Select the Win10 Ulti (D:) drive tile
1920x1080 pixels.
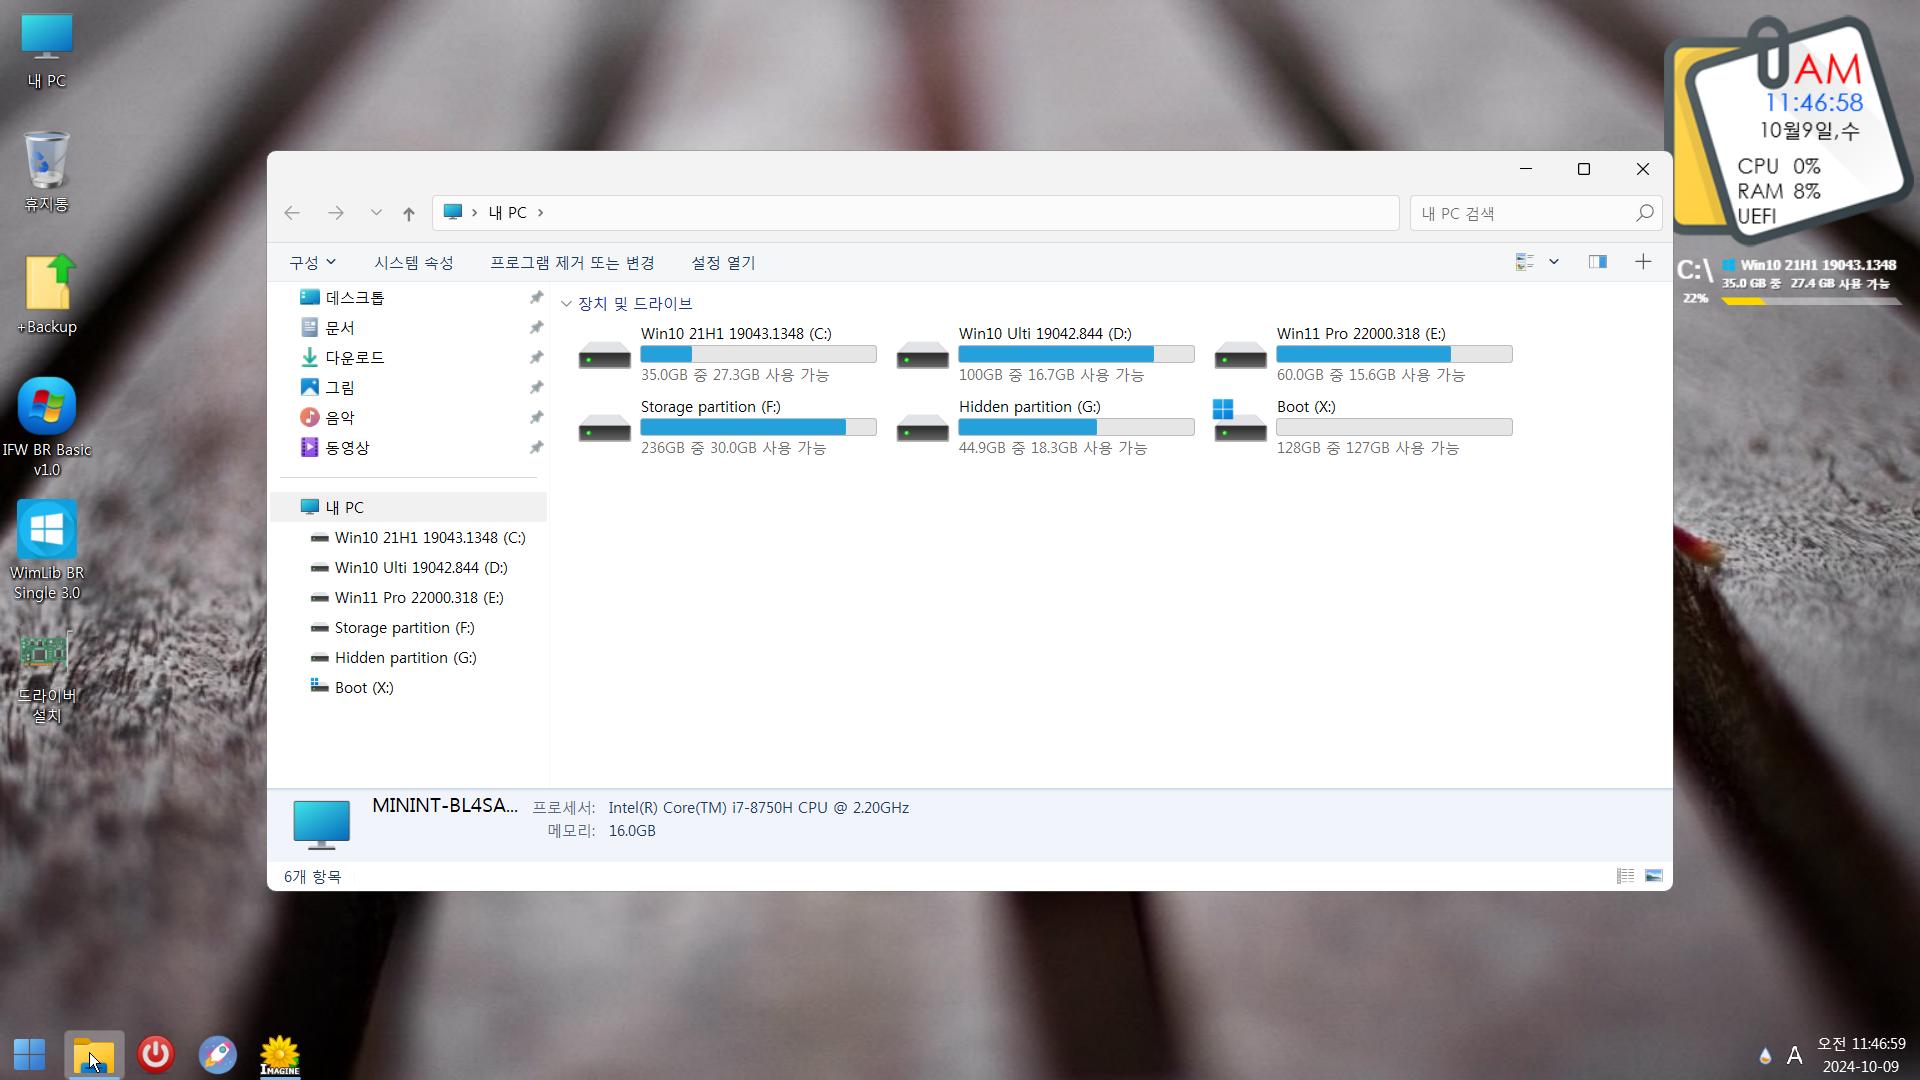click(x=1046, y=354)
